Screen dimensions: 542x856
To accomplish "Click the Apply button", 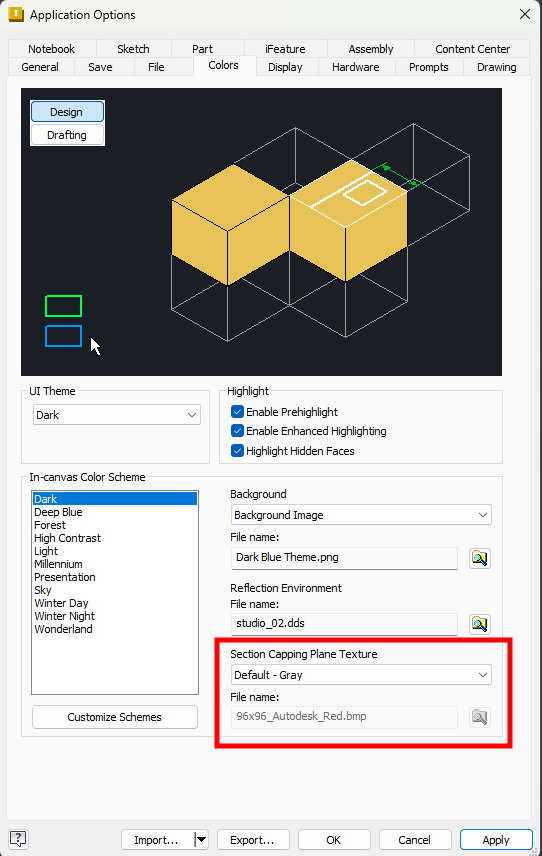I will tap(496, 840).
